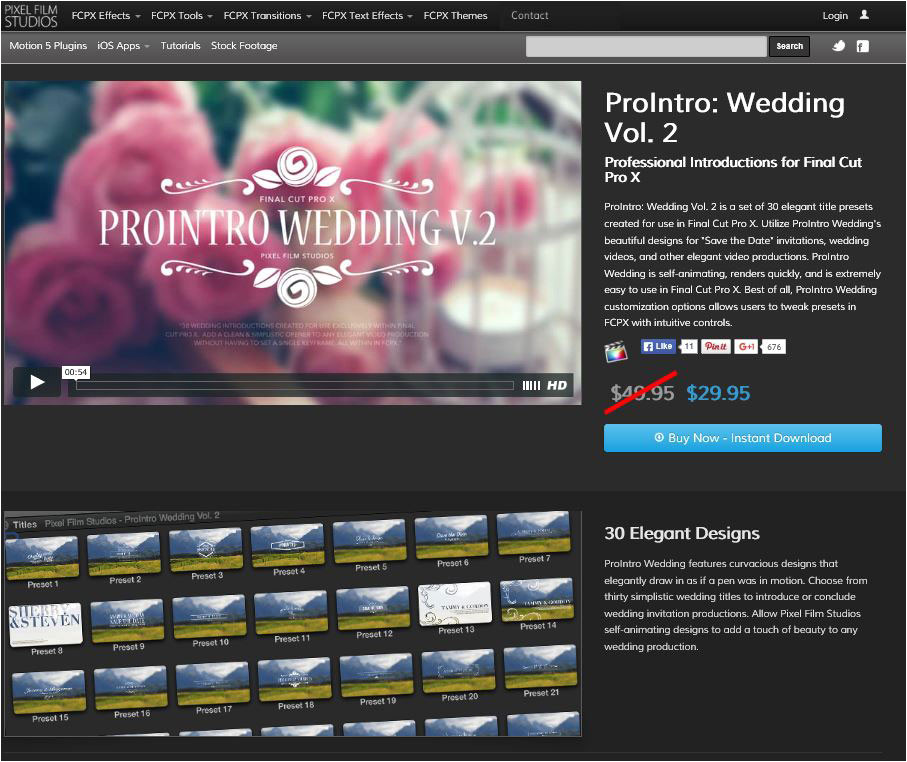Screen dimensions: 907x762
Task: Select the Preset 8 Sherry & Steven thumbnail
Action: 46,624
